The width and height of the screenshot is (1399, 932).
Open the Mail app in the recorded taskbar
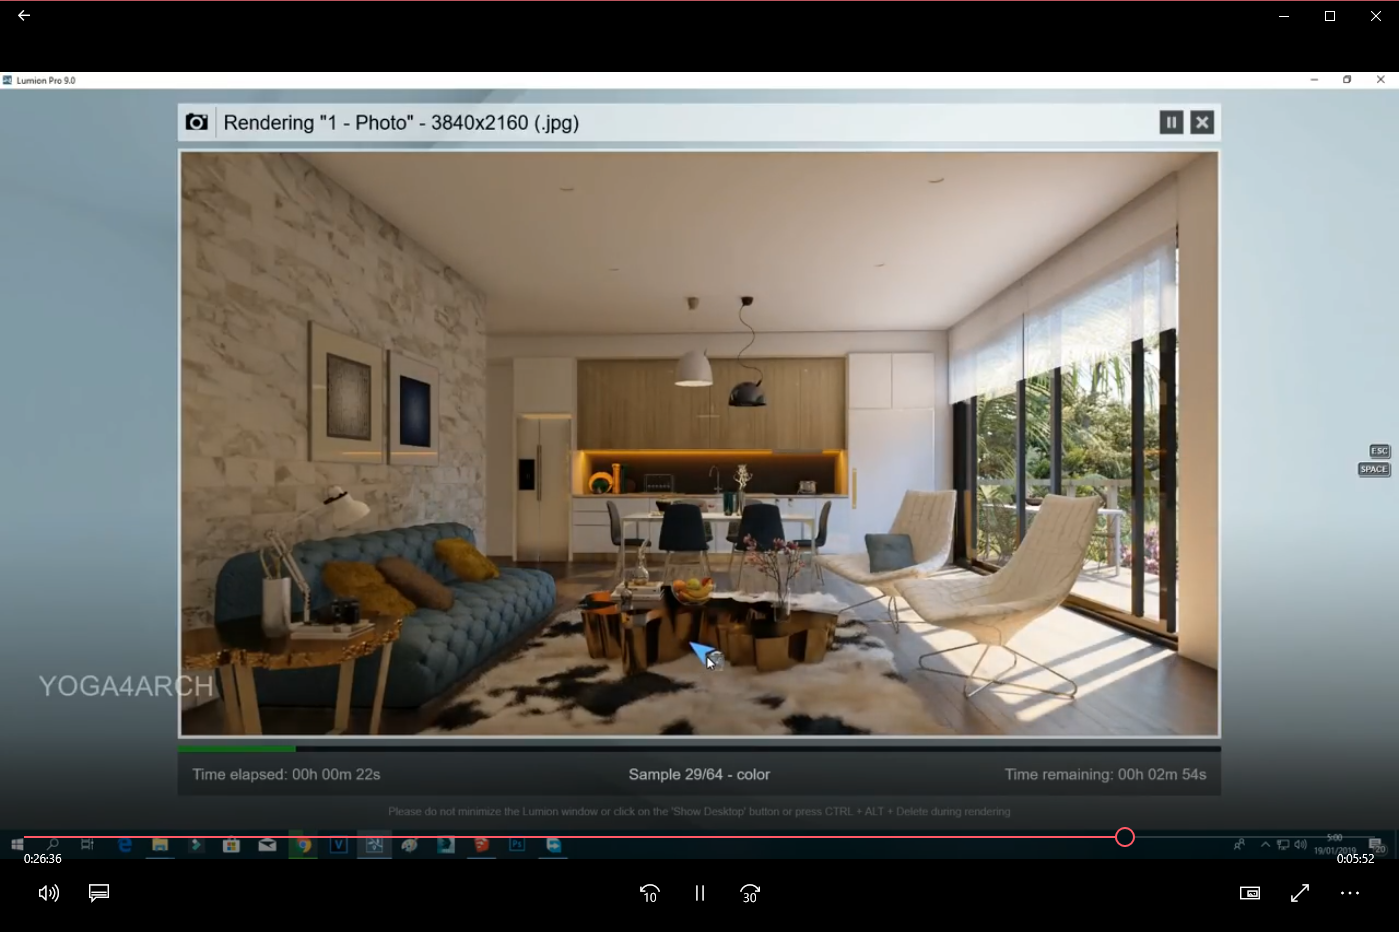pos(267,845)
